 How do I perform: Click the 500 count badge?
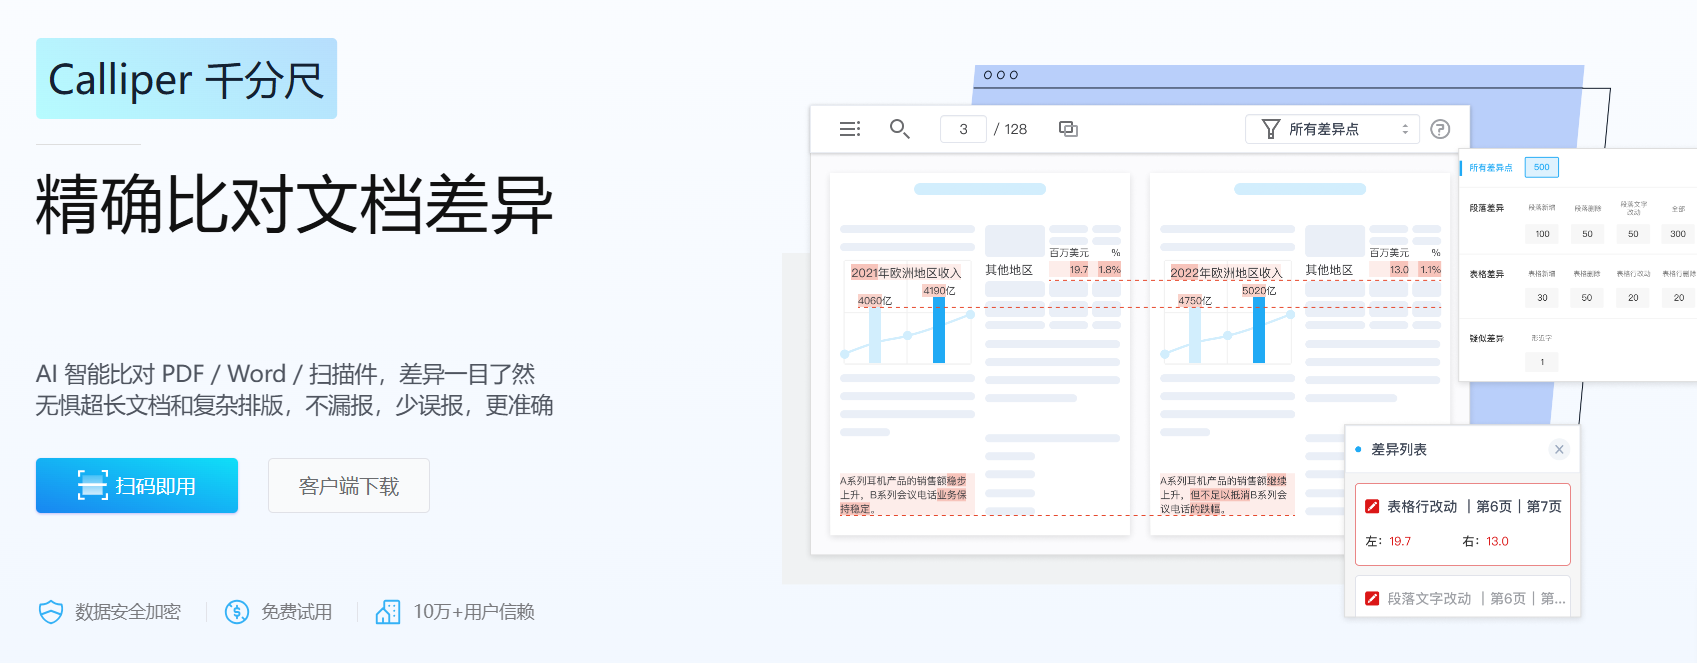tap(1542, 167)
